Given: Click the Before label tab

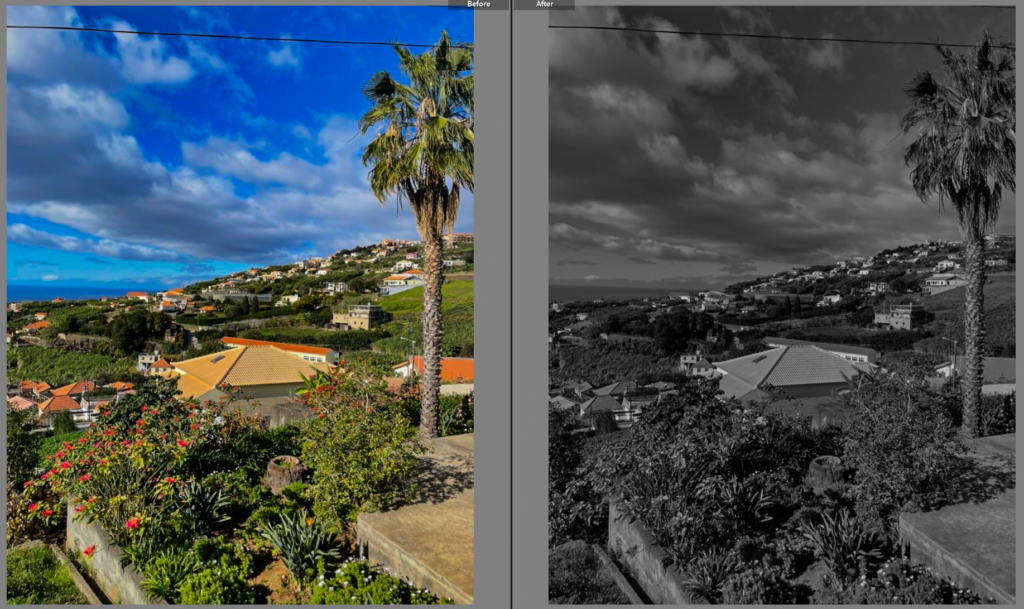Looking at the screenshot, I should coord(479,5).
